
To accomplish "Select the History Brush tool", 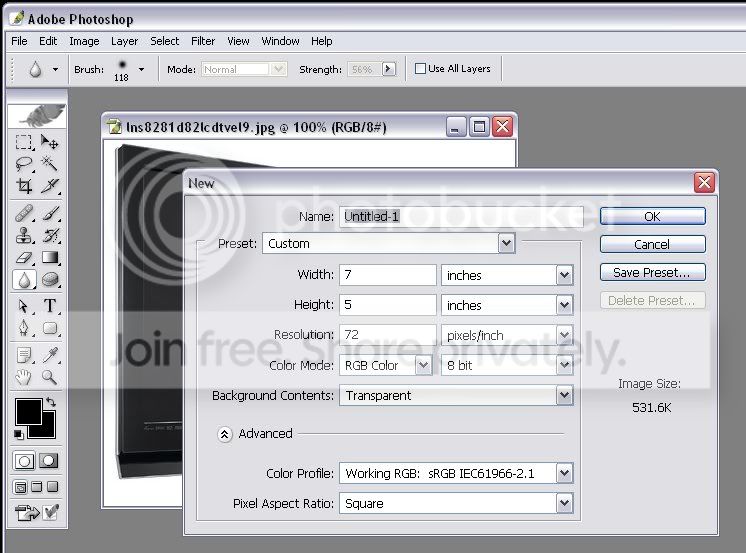I will click(x=49, y=235).
